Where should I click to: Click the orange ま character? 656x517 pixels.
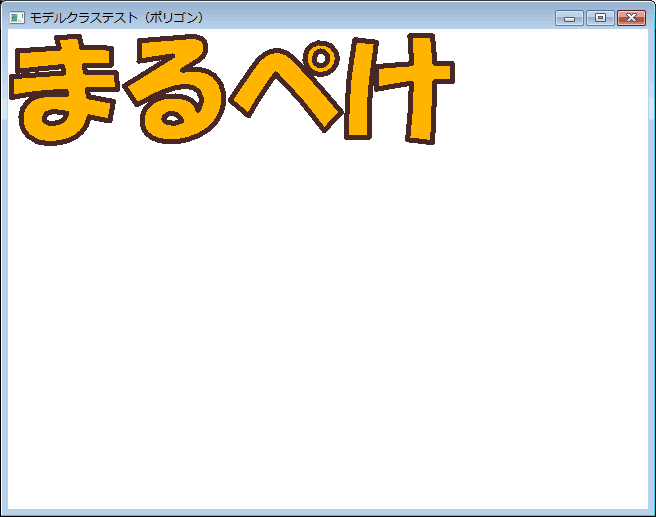(64, 90)
